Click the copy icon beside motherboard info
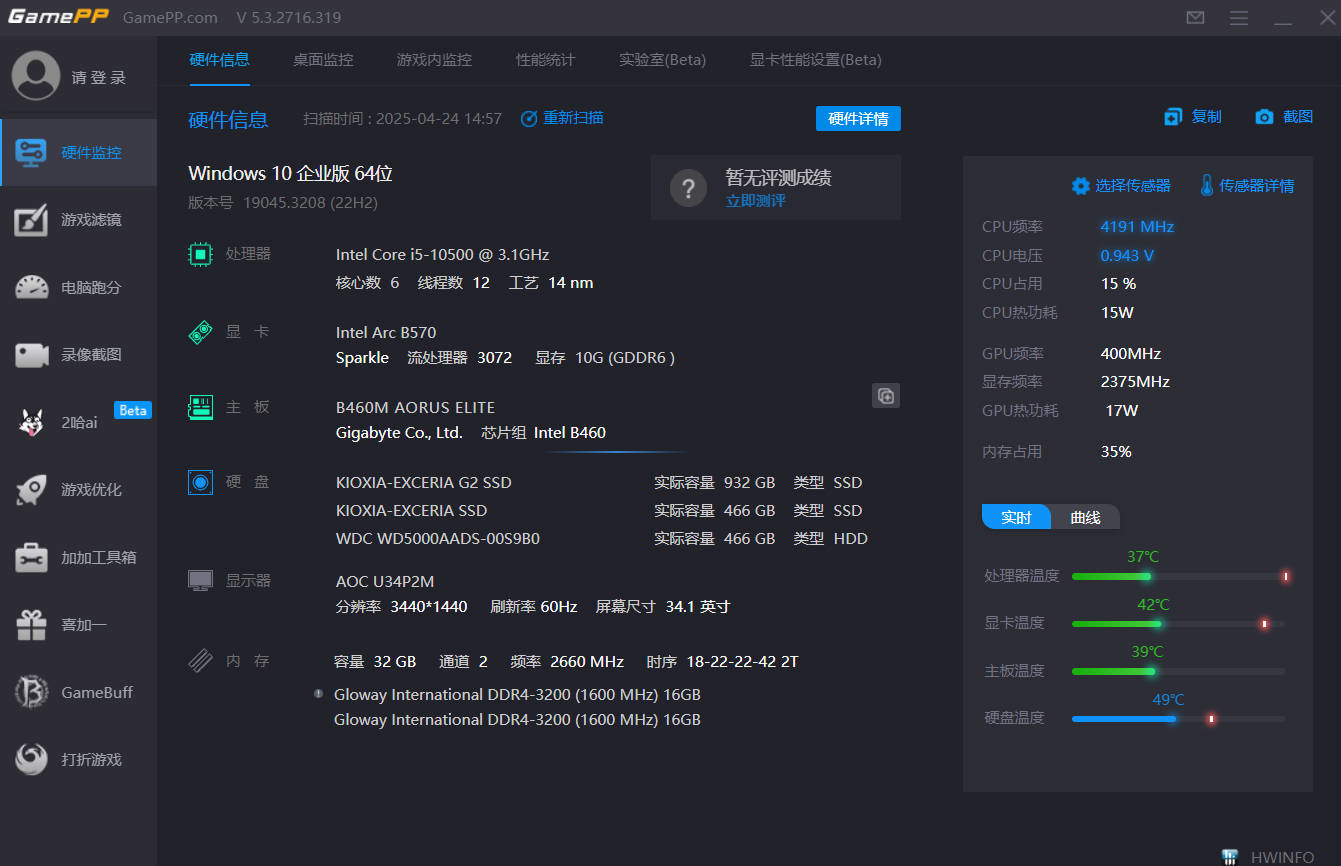1341x866 pixels. (x=886, y=395)
